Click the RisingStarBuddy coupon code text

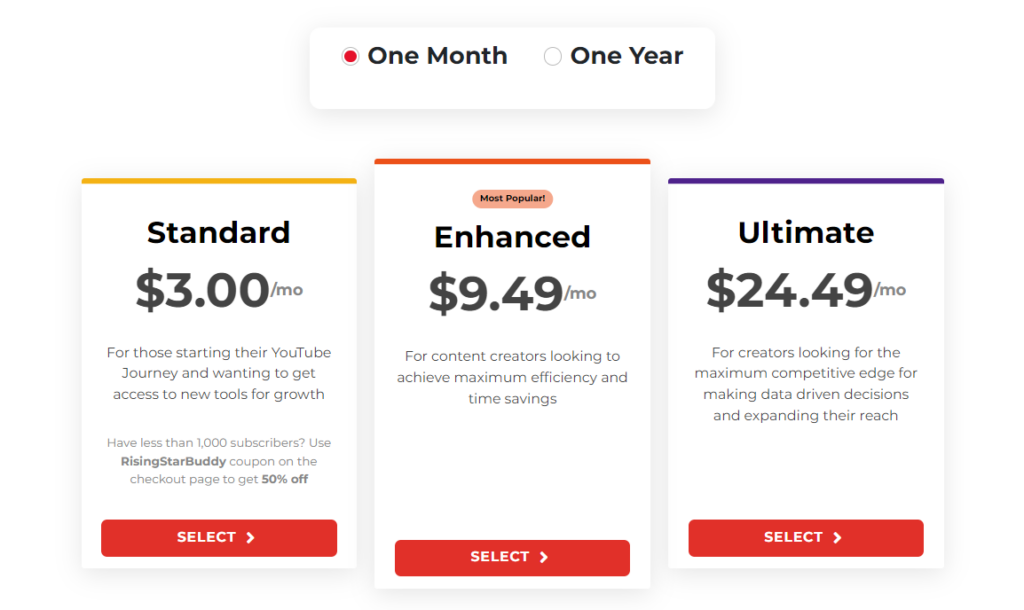point(173,461)
